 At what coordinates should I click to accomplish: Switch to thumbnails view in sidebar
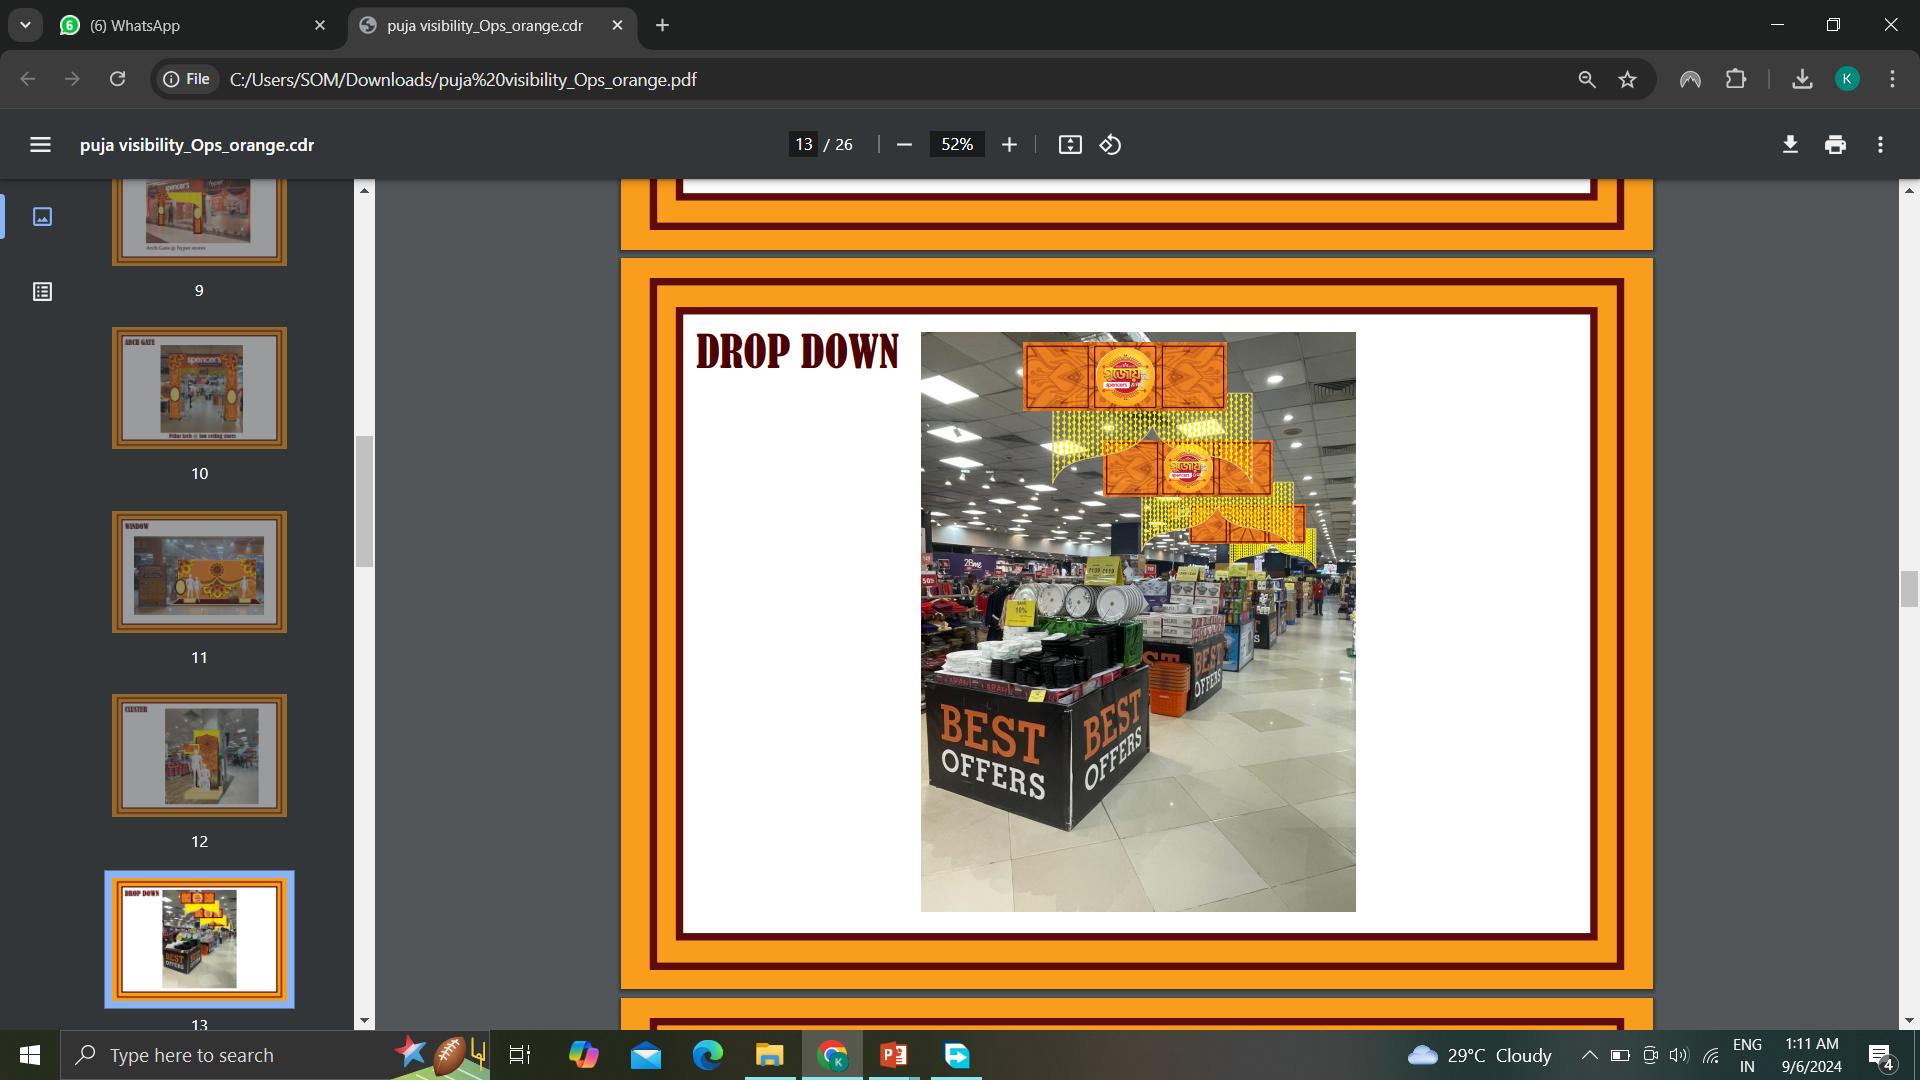(x=42, y=217)
